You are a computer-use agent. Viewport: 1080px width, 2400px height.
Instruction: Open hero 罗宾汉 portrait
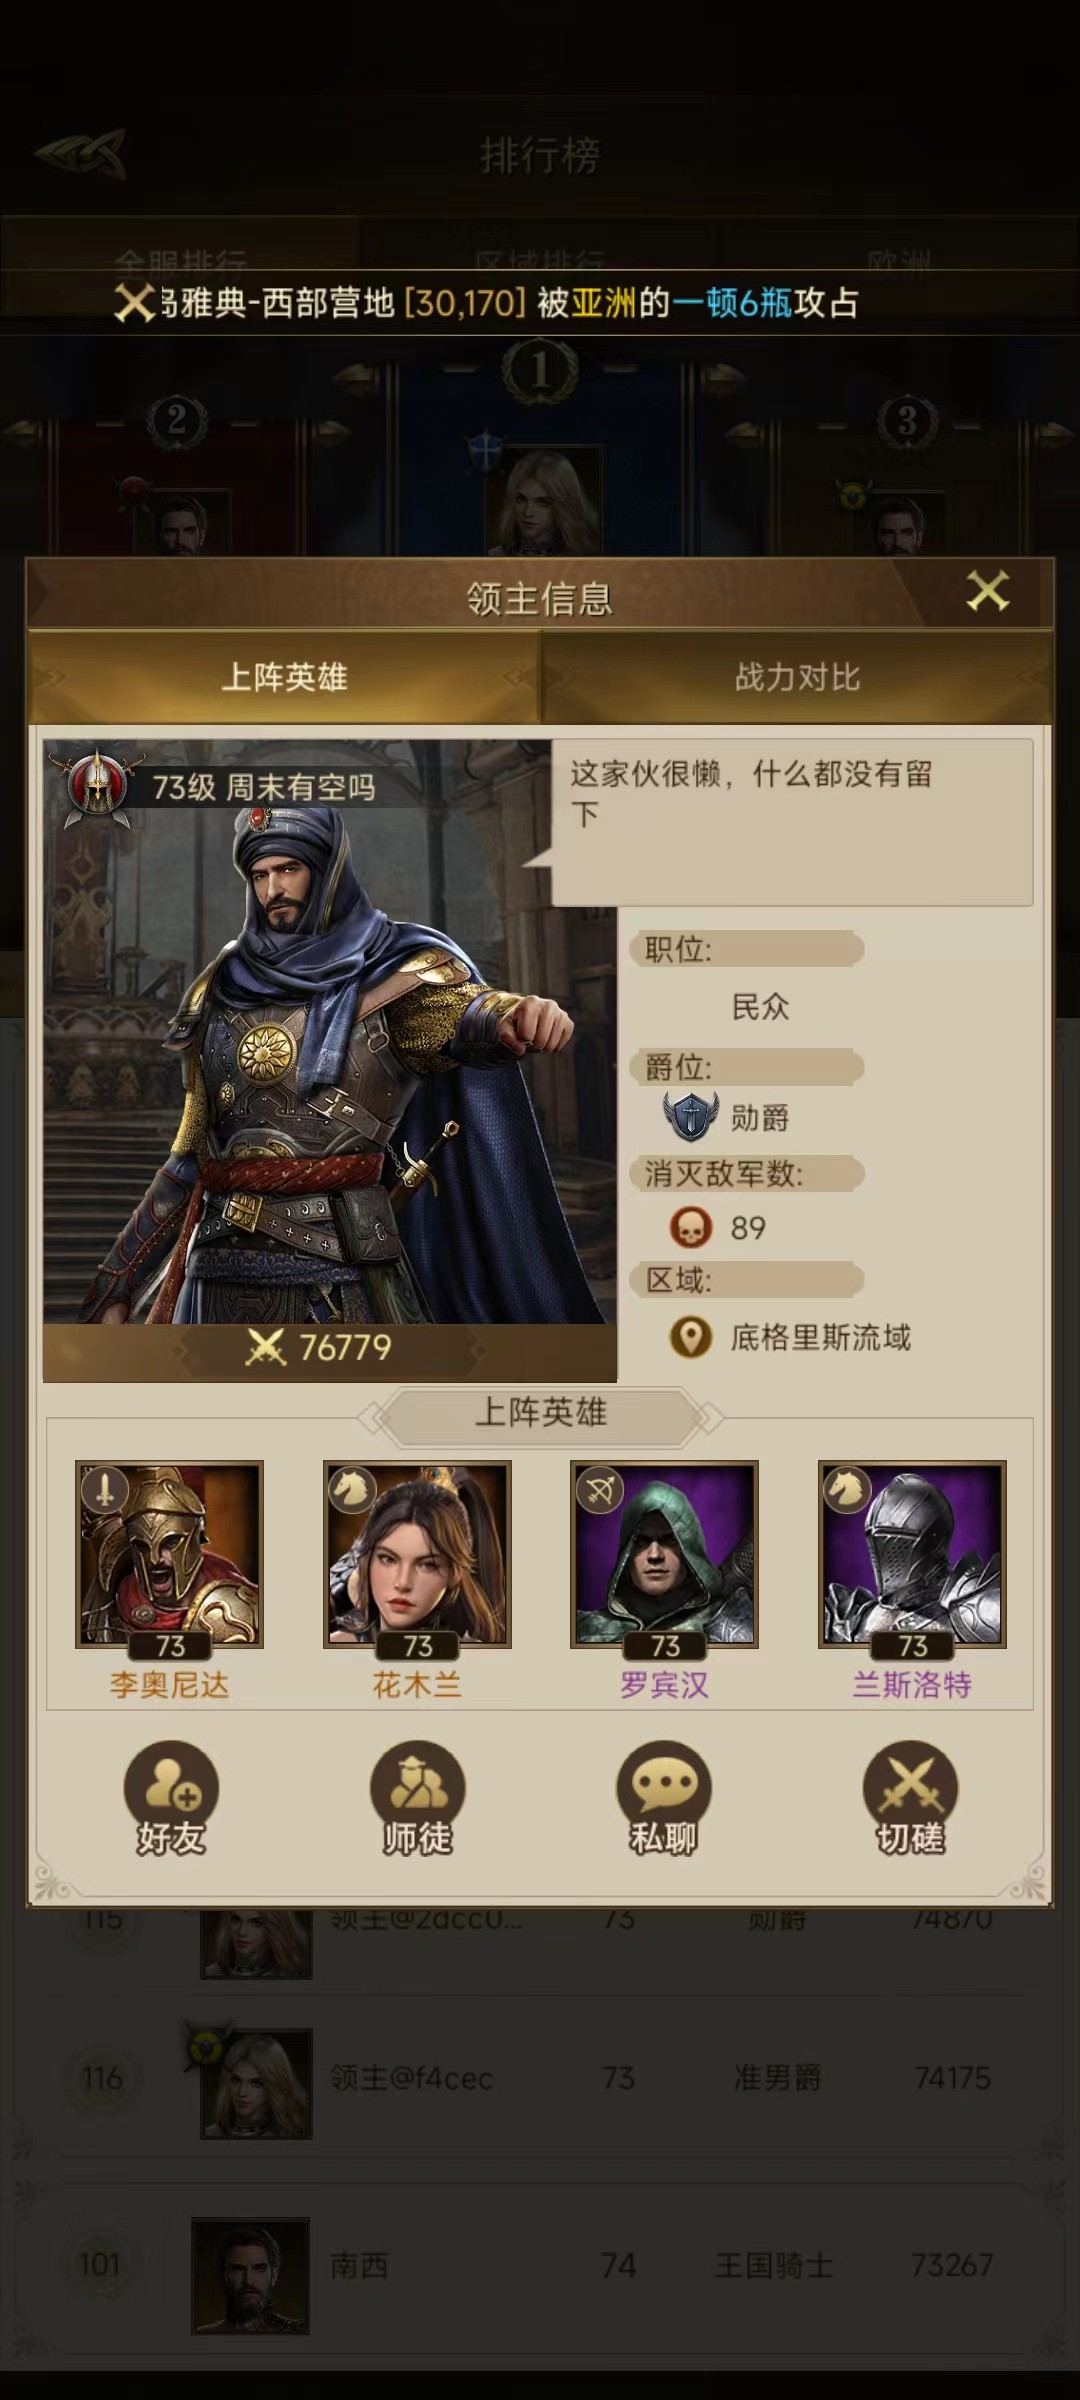[x=664, y=1554]
